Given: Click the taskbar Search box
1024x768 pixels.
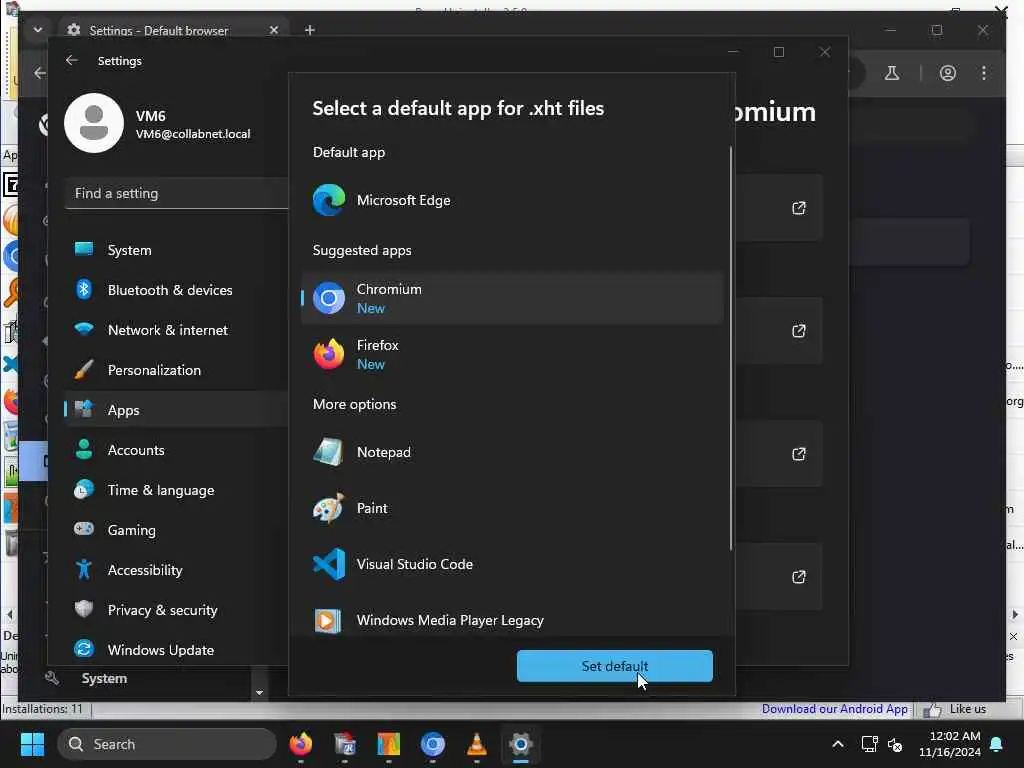Looking at the screenshot, I should (x=167, y=744).
